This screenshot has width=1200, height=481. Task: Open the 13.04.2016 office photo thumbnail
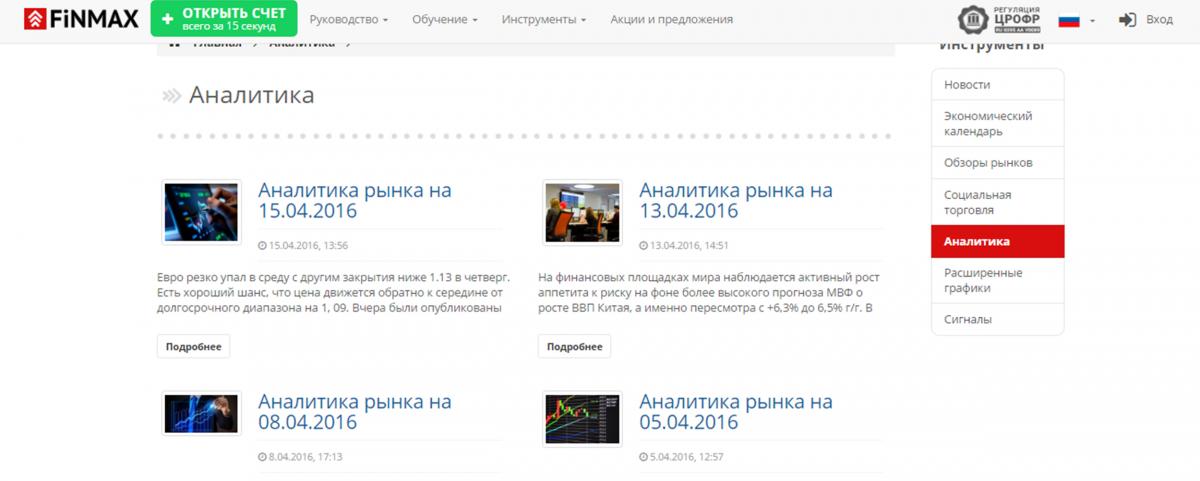(x=582, y=212)
